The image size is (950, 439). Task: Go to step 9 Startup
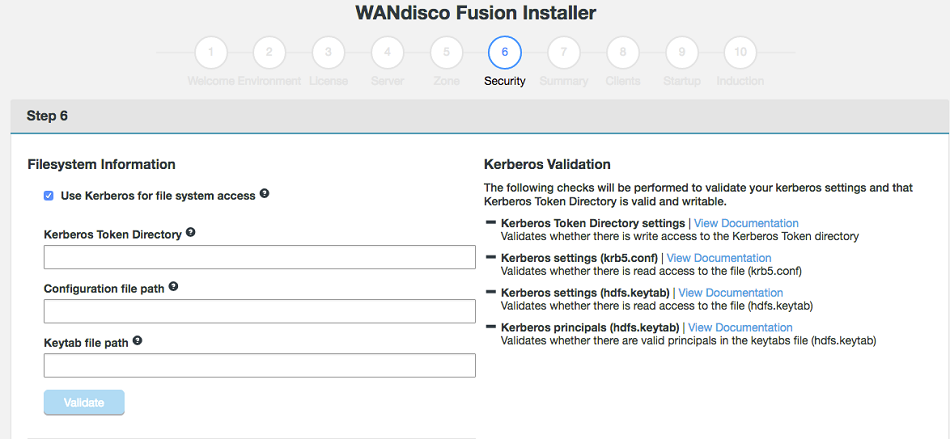pyautogui.click(x=682, y=53)
